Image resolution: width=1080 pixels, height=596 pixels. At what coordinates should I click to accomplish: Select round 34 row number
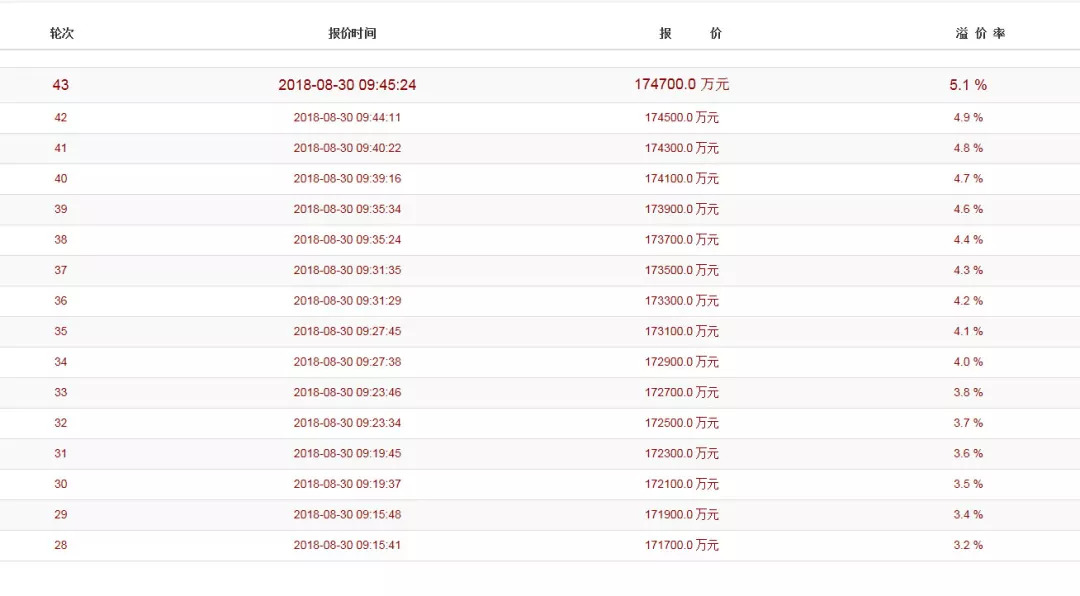pyautogui.click(x=61, y=361)
